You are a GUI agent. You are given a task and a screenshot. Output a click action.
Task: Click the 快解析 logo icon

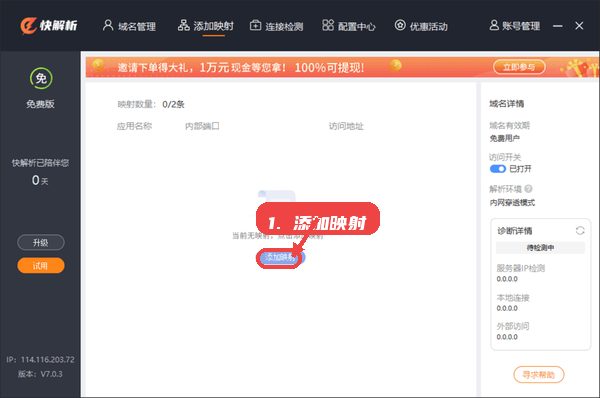29,26
